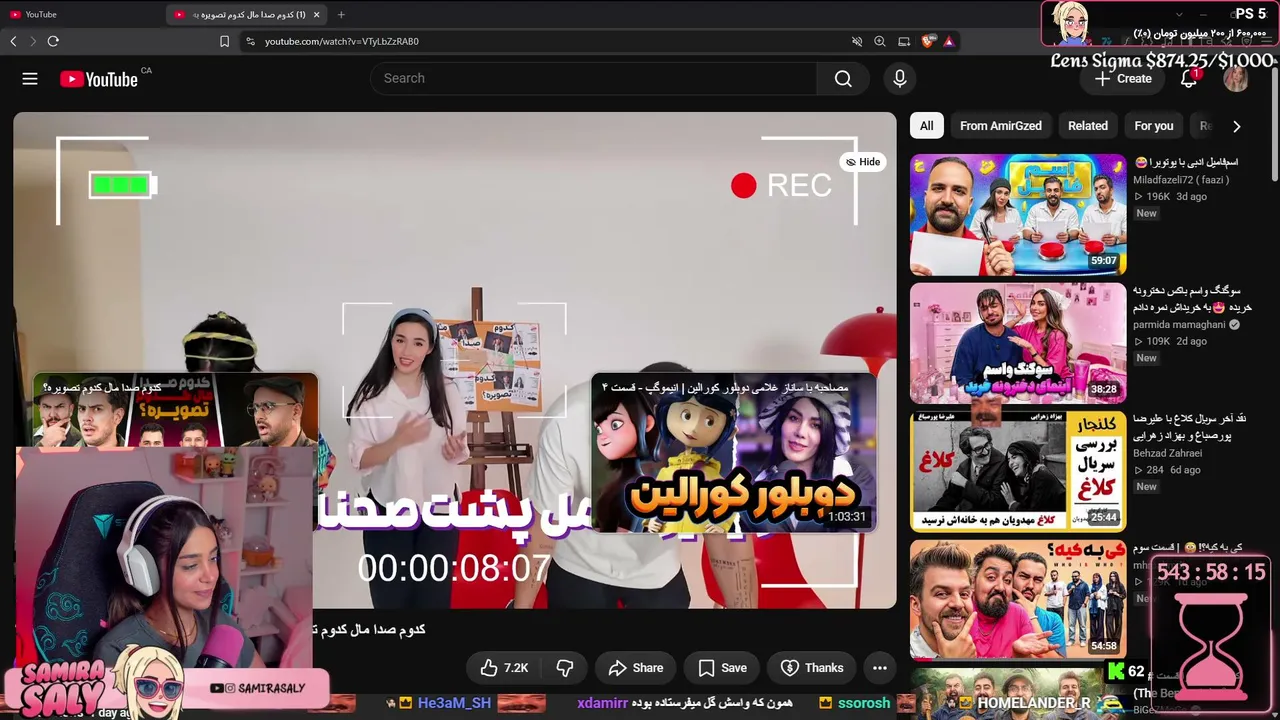Open the 1:03:31 end-screen video card
The height and width of the screenshot is (720, 1280).
(734, 453)
